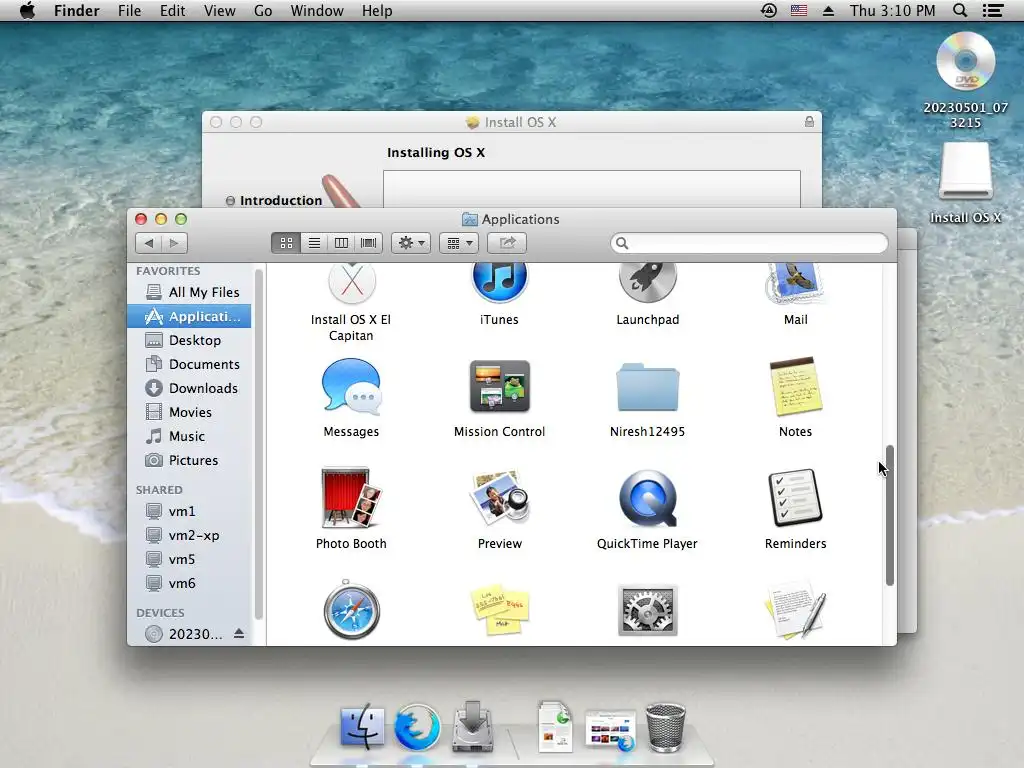The height and width of the screenshot is (768, 1024).
Task: Select Music in the sidebar
Action: click(189, 436)
